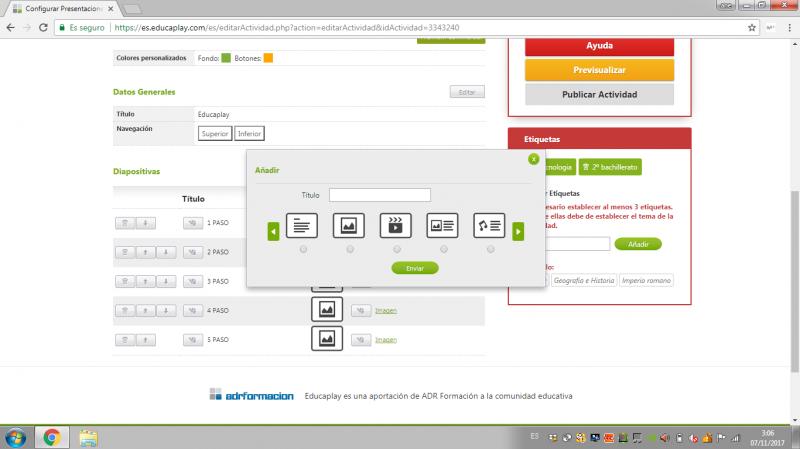Open the Ayuda red button
The width and height of the screenshot is (800, 449).
[599, 46]
